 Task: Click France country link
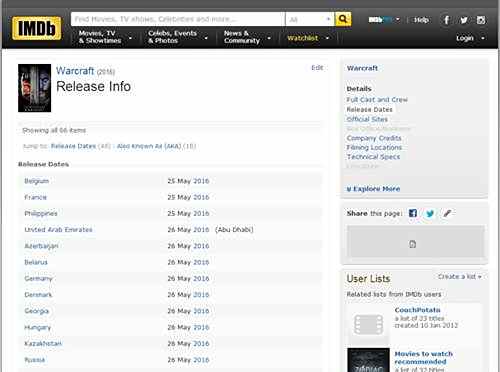pos(35,197)
